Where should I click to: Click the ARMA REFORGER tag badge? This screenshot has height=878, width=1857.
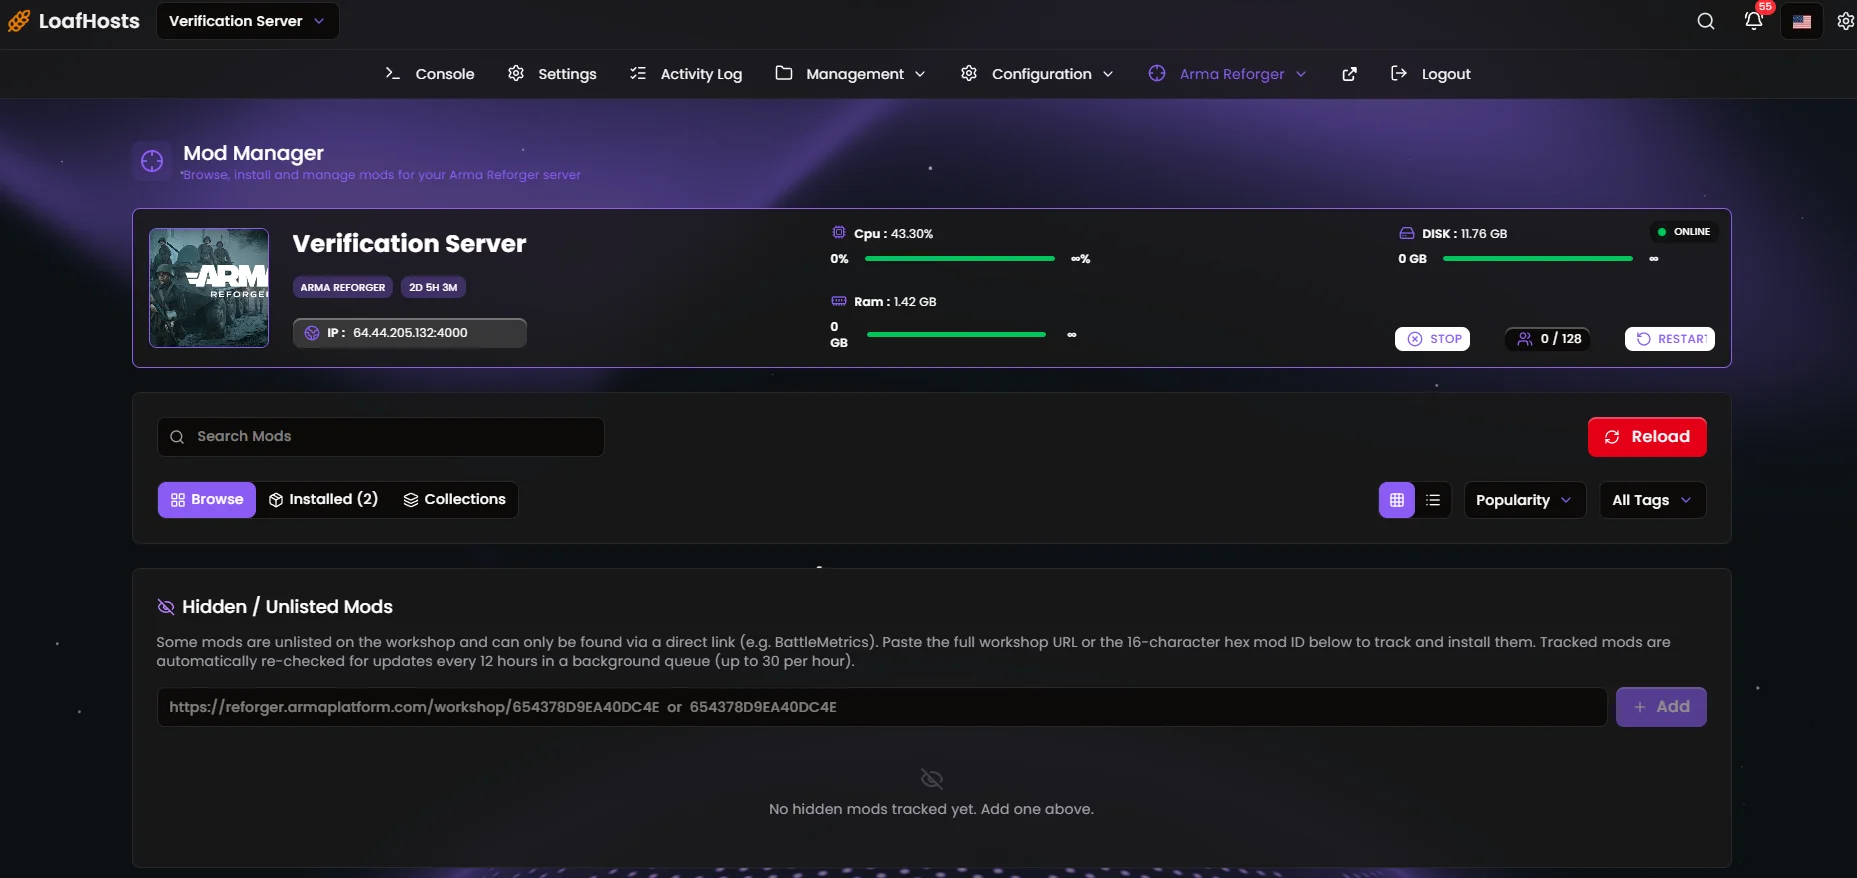[343, 287]
